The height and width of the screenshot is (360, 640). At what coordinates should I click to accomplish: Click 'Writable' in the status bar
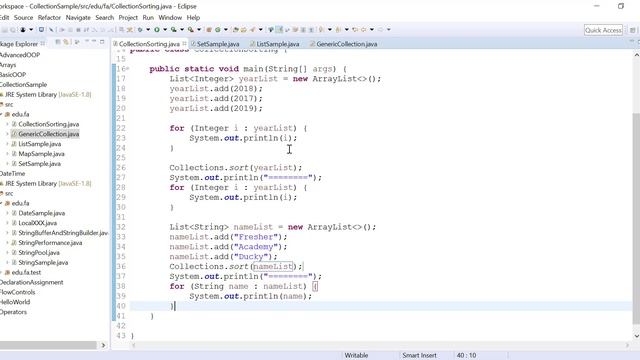point(356,355)
